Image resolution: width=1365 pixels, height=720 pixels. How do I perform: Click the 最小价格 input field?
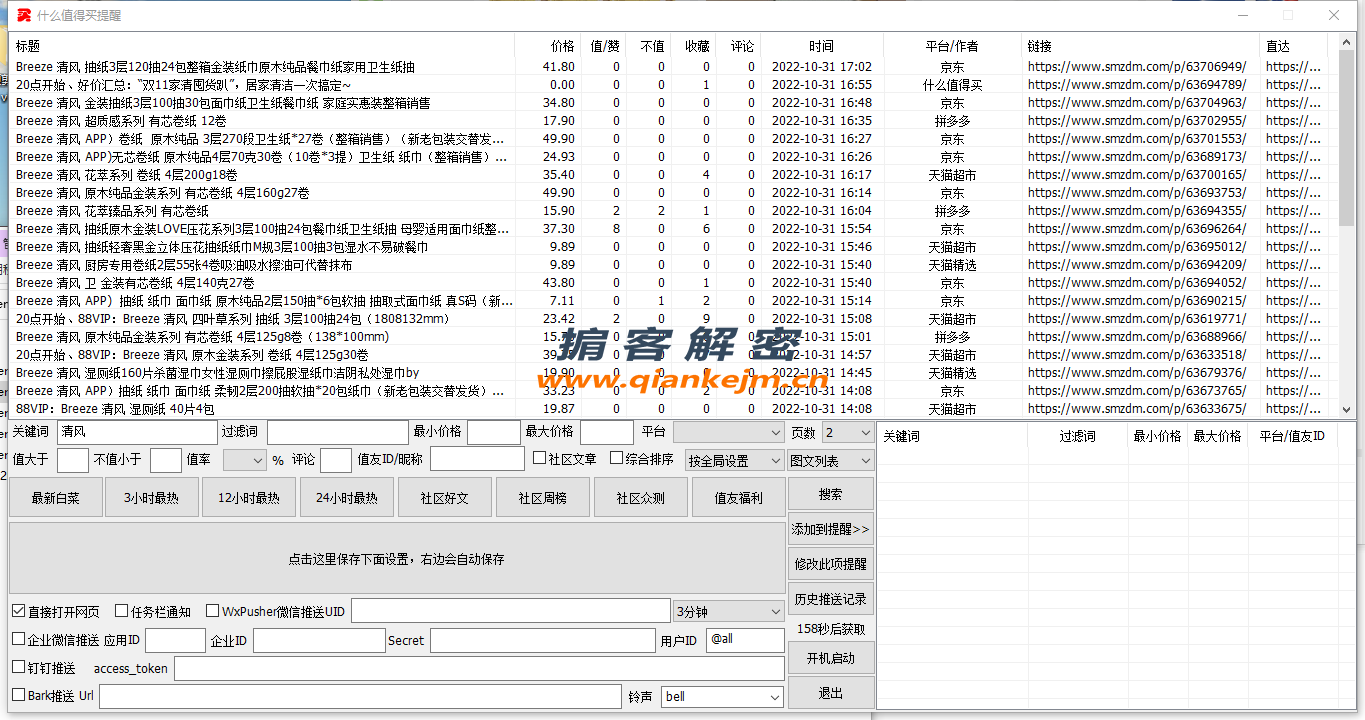[x=494, y=432]
